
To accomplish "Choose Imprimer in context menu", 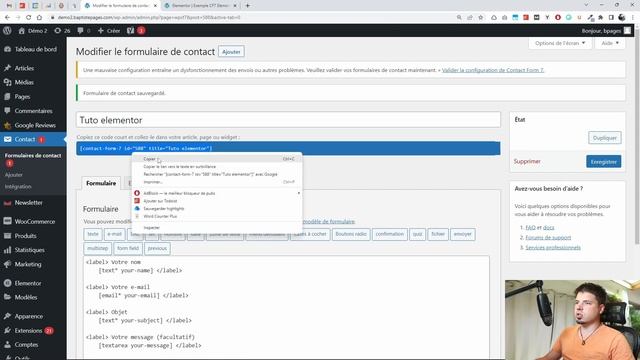I will (x=217, y=182).
